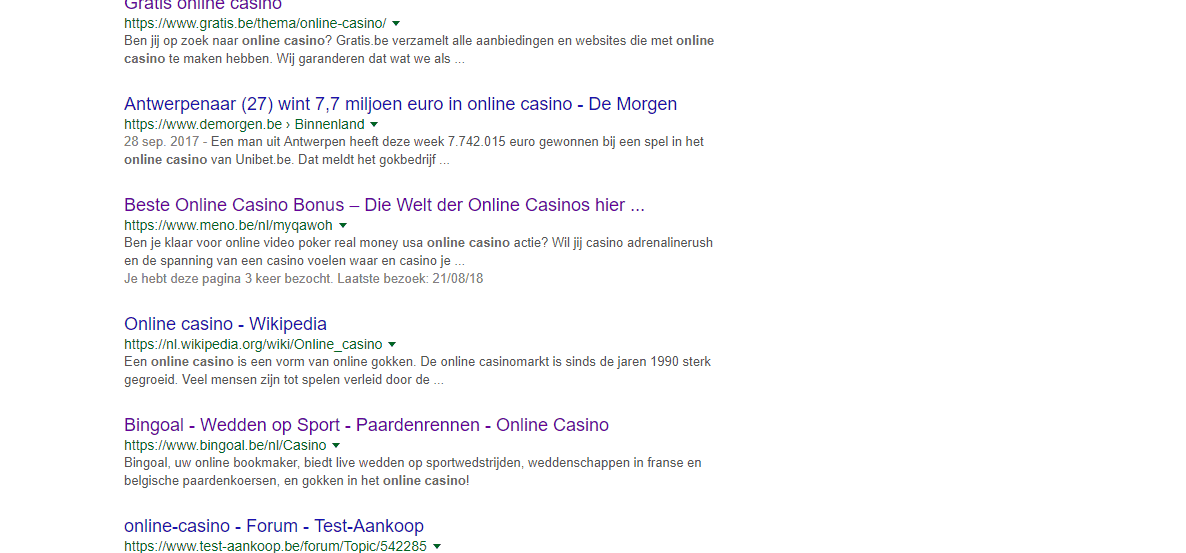Expand the dropdown arrow next to nl.wikipedia.org URL
This screenshot has width=1186, height=553.
(x=392, y=344)
